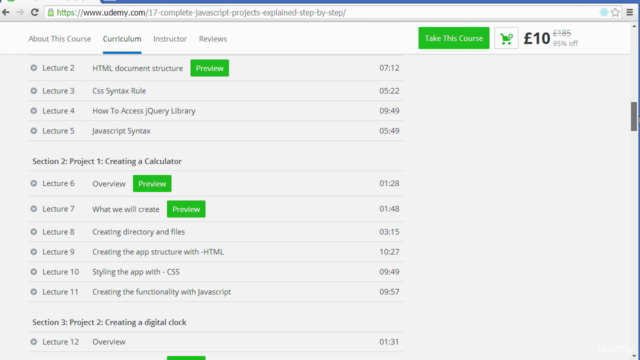
Task: Bookmark the page using the star icon
Action: (616, 13)
